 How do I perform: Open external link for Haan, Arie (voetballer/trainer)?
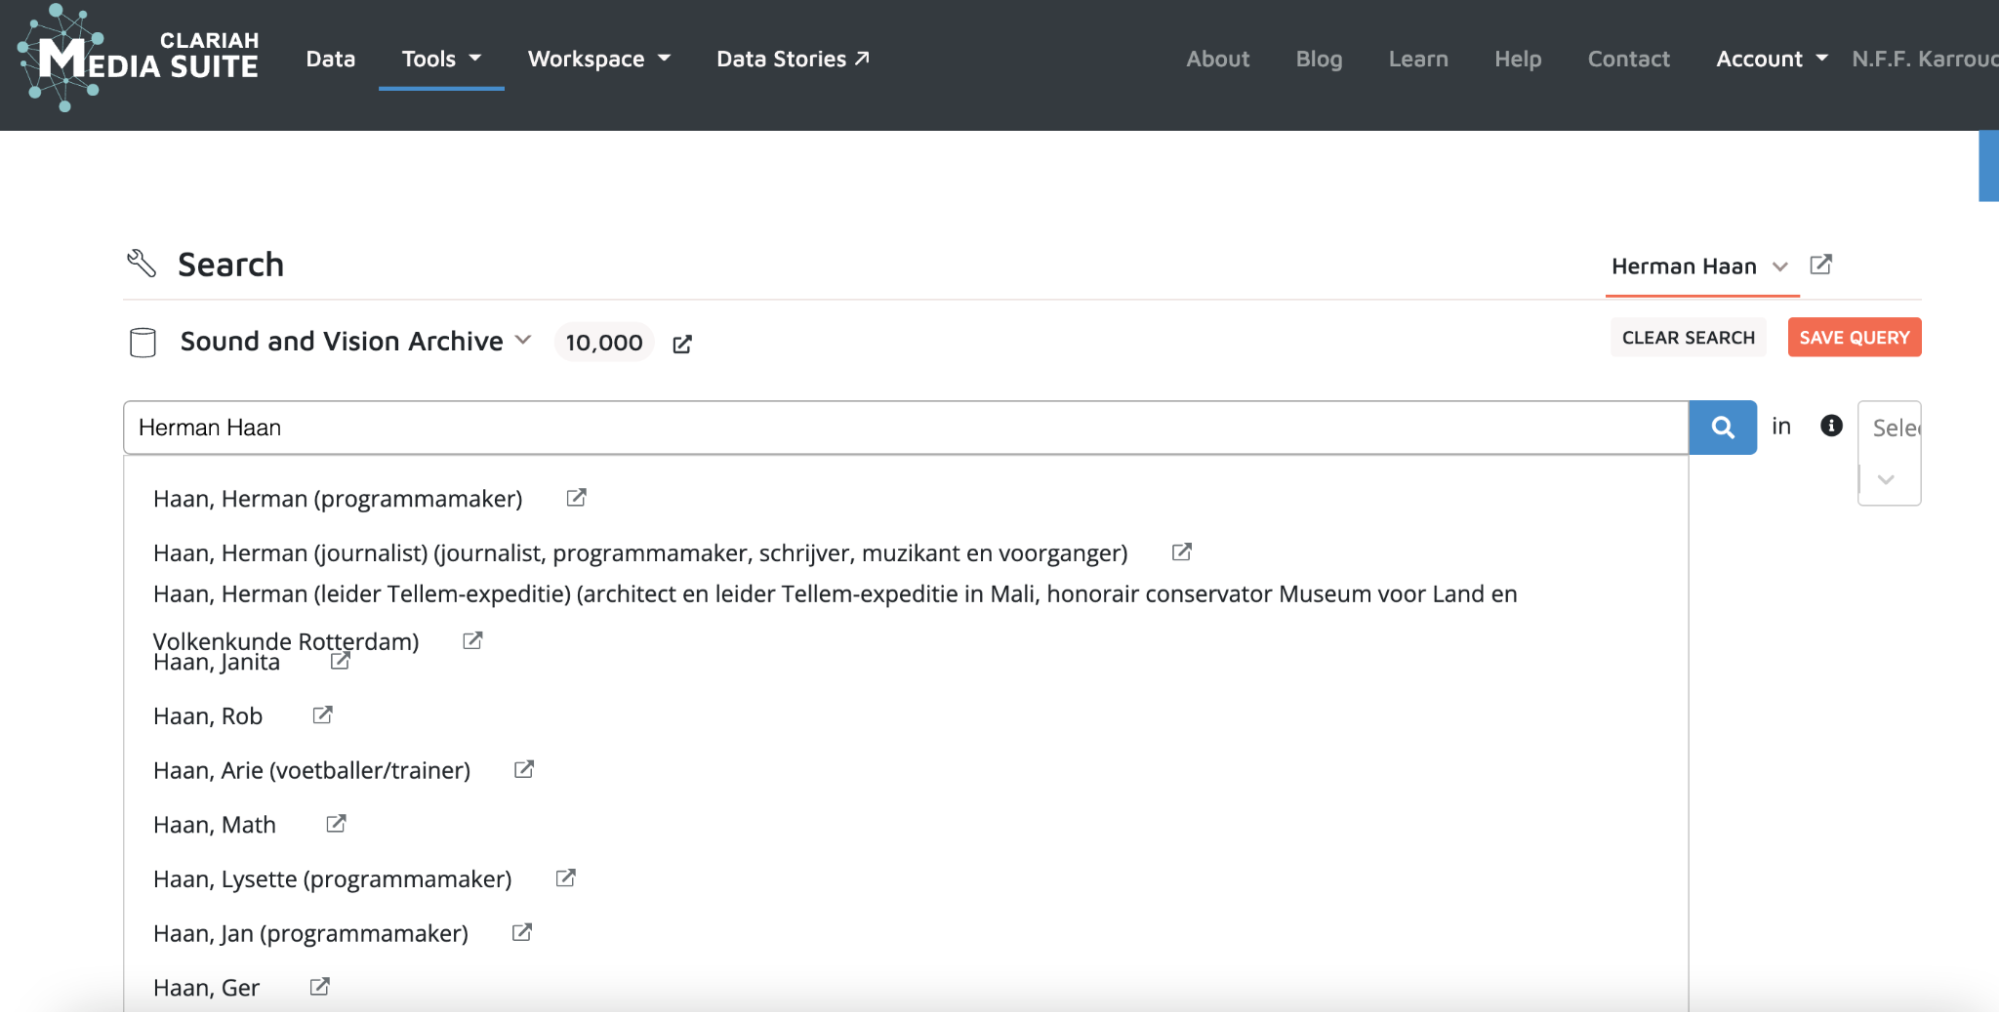pyautogui.click(x=523, y=769)
